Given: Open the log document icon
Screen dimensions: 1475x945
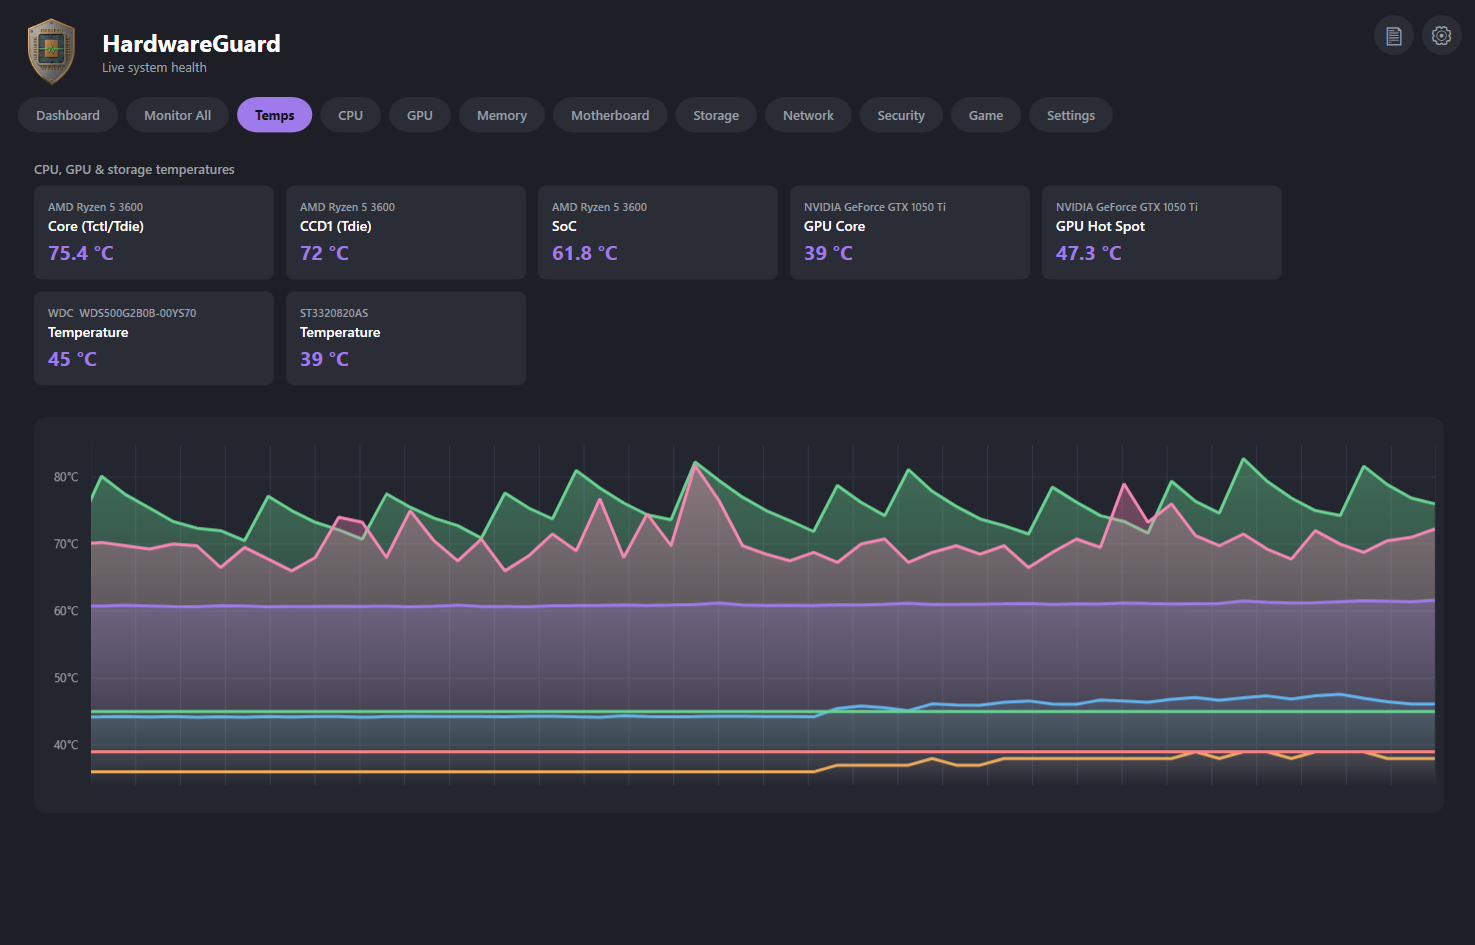Looking at the screenshot, I should [1394, 36].
